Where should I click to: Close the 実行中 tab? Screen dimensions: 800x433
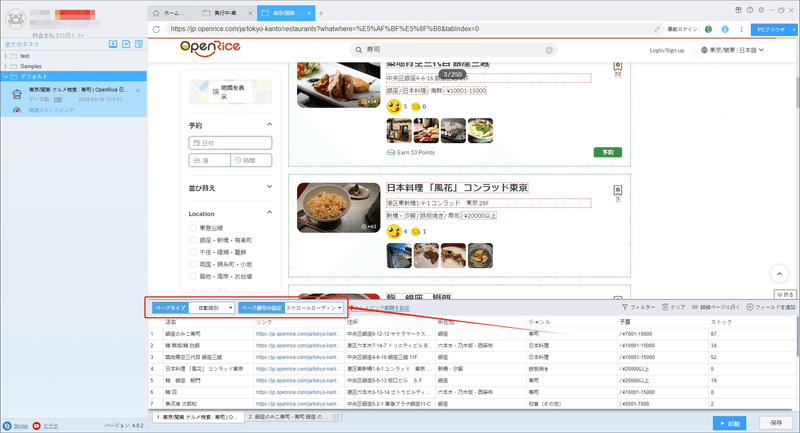[251, 13]
